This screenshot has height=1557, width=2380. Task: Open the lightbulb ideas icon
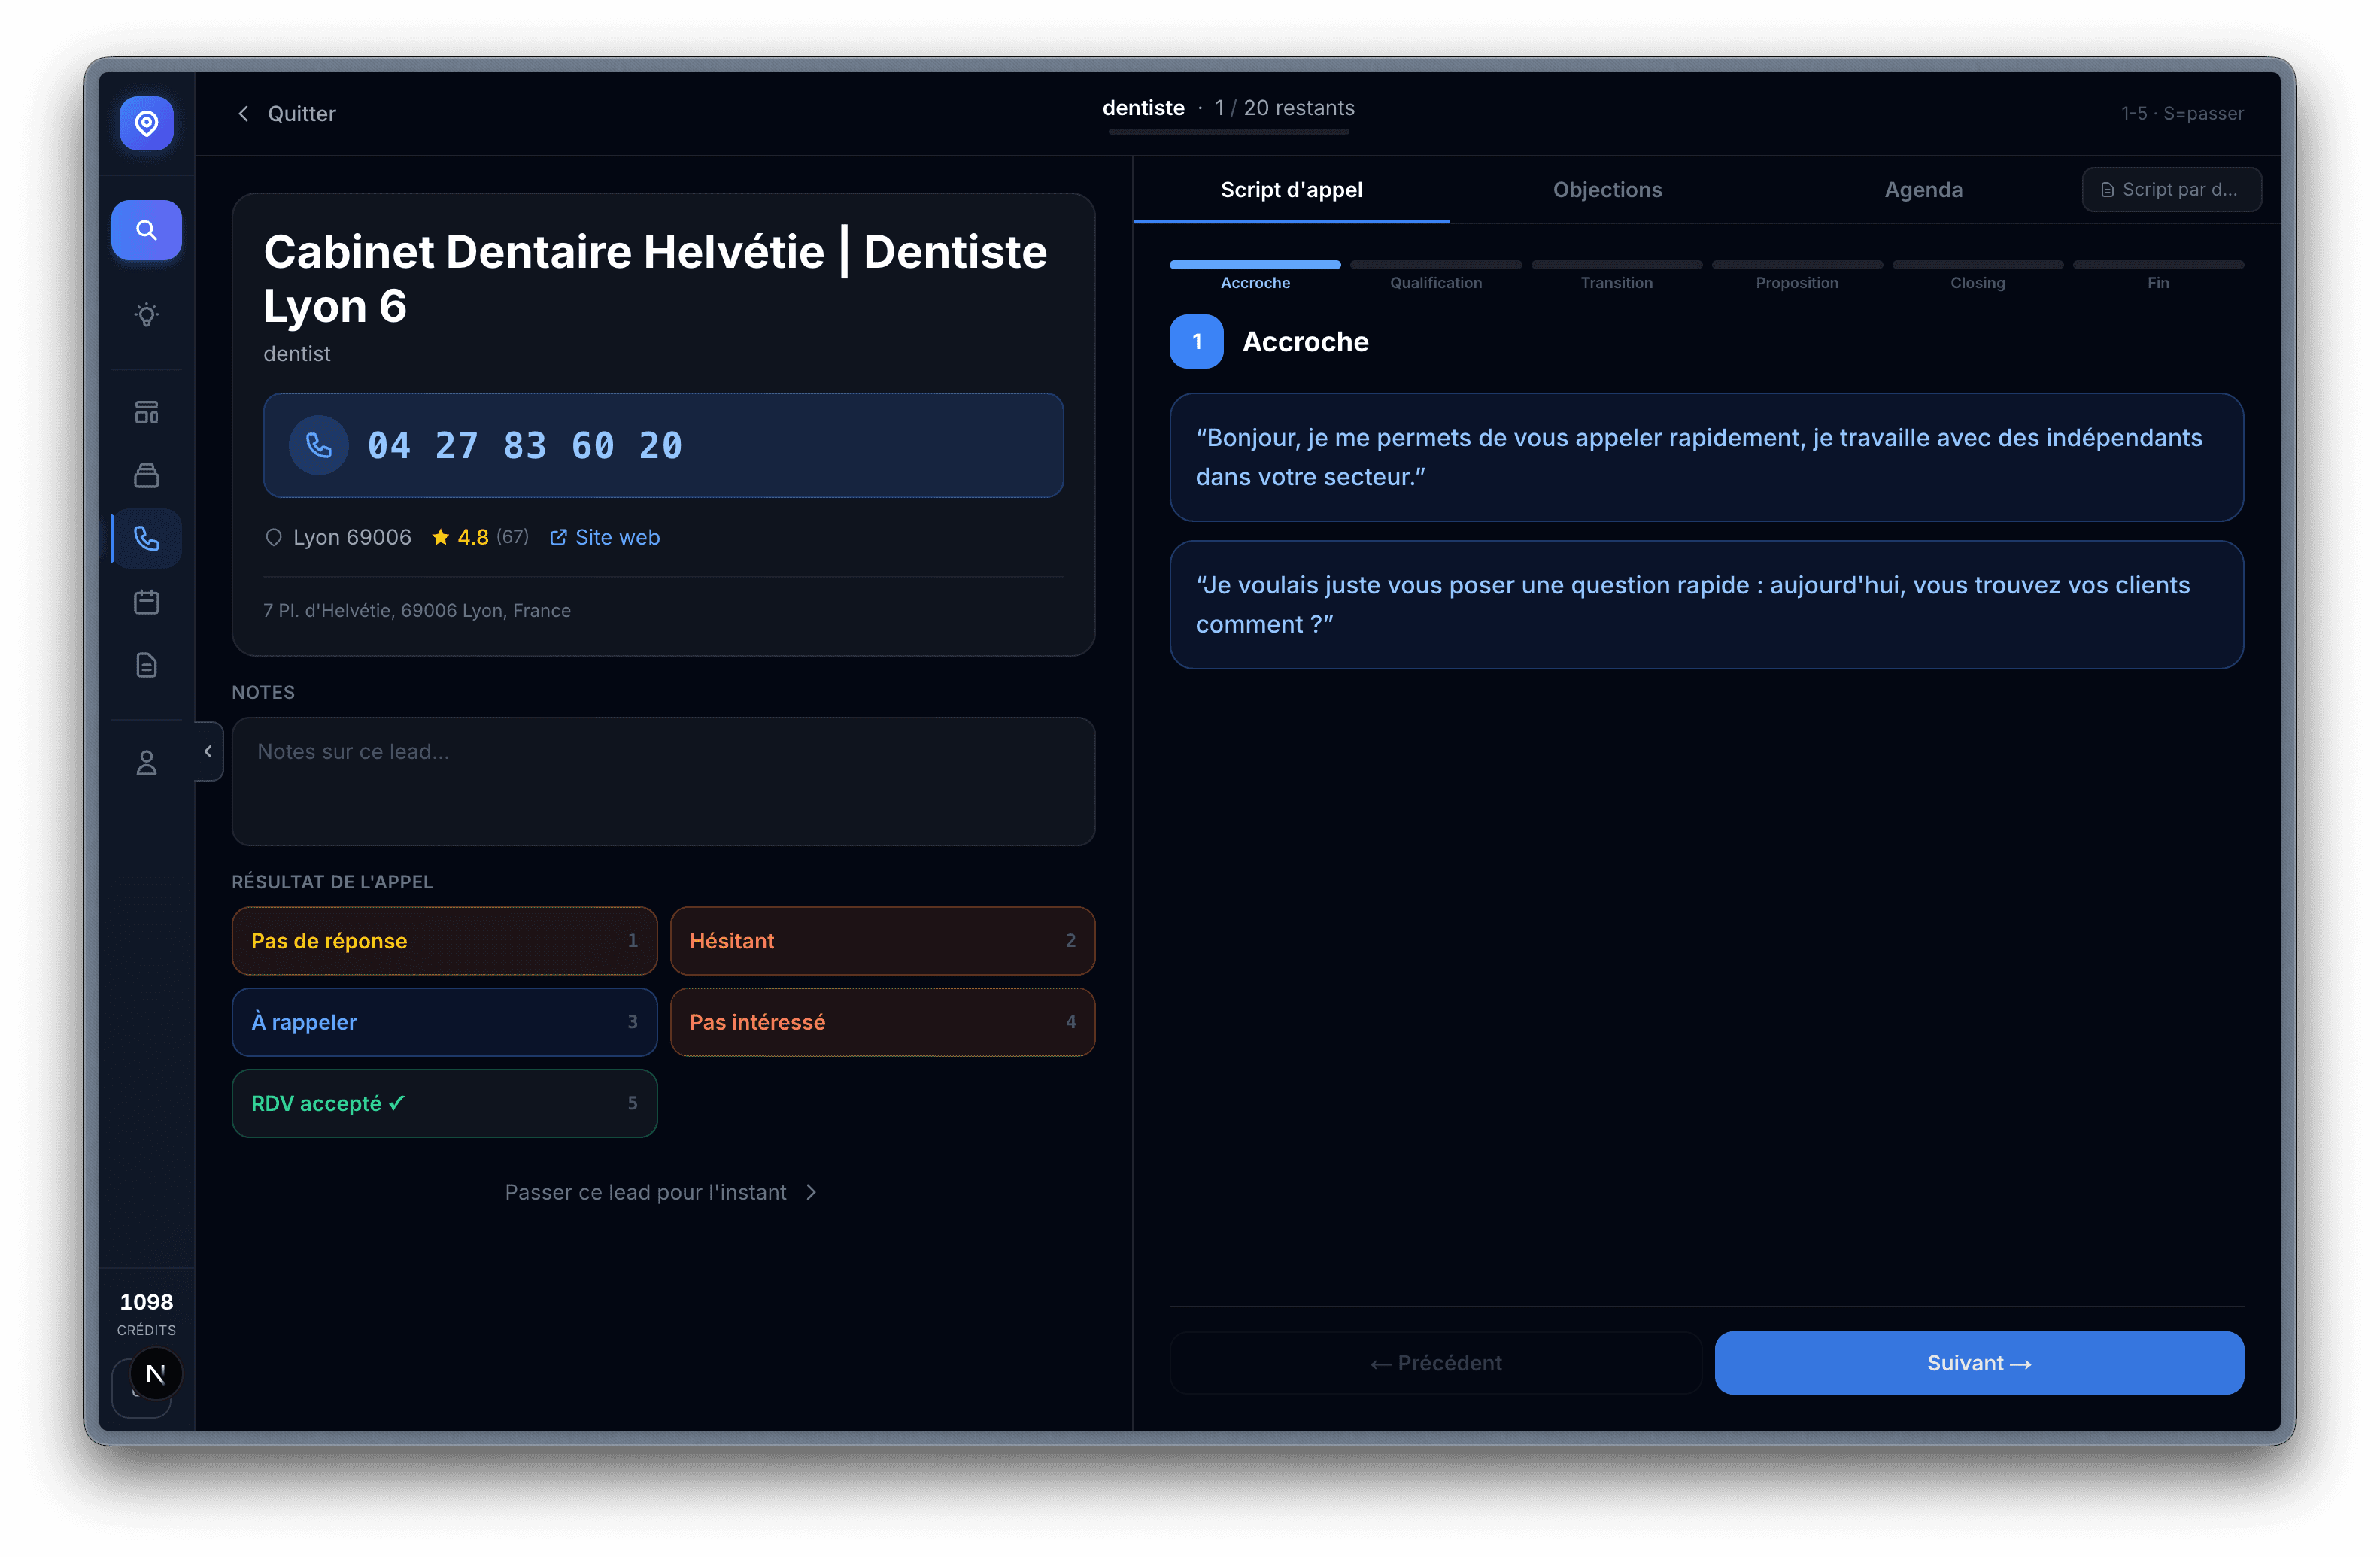coord(146,314)
